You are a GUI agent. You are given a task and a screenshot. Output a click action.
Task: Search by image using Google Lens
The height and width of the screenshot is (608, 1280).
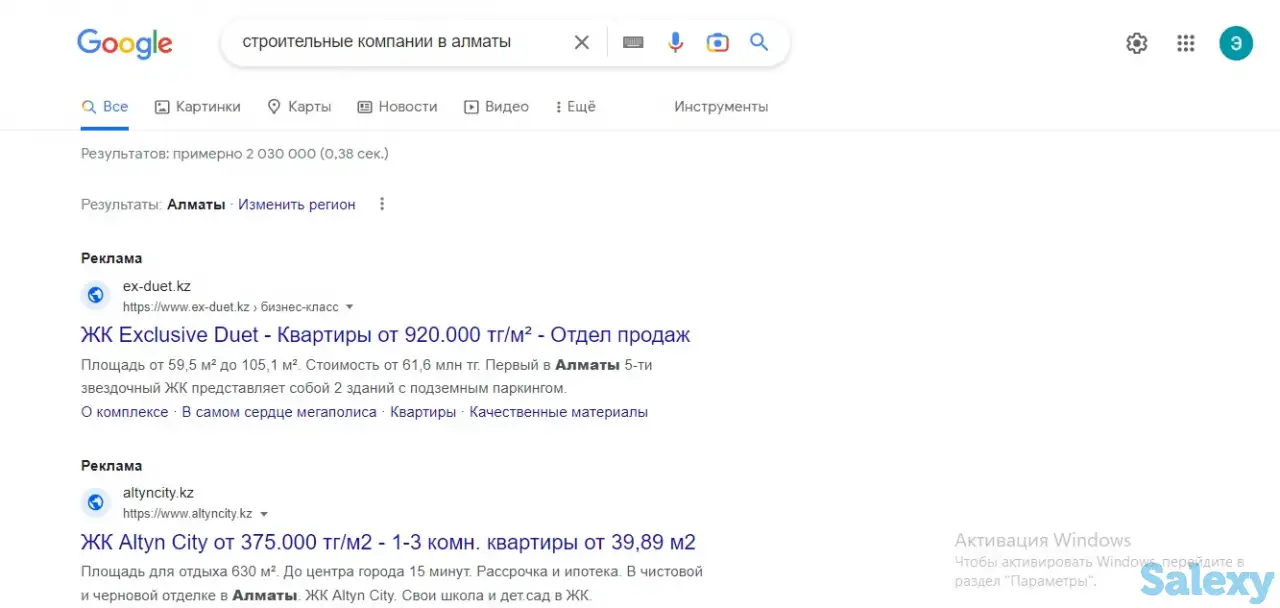tap(717, 42)
